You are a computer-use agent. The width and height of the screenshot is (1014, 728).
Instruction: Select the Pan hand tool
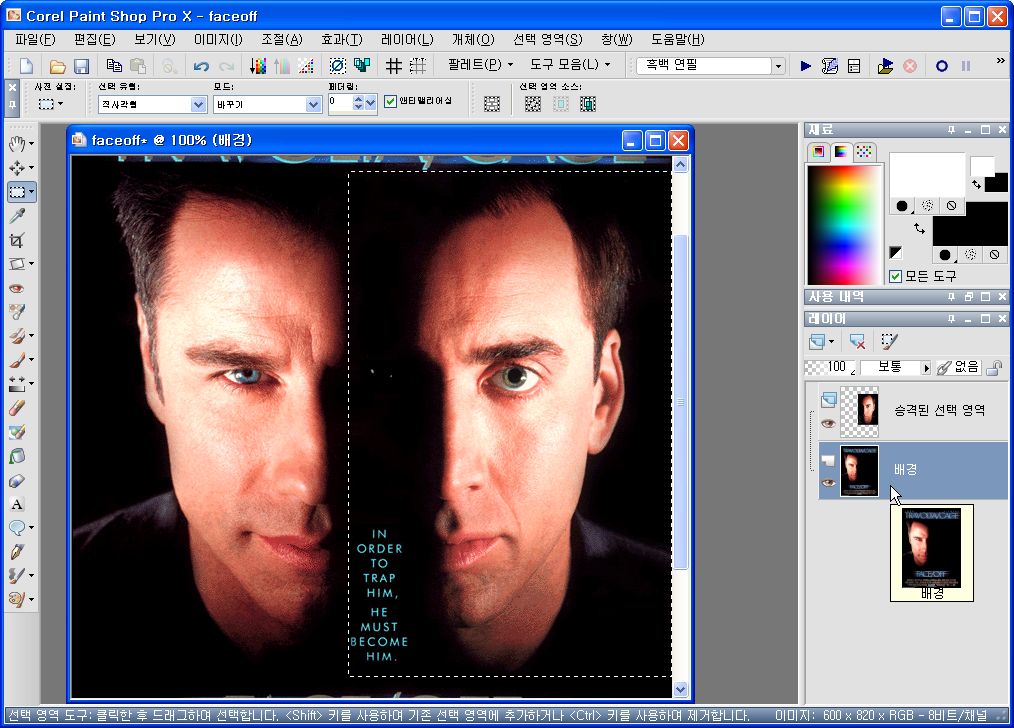(x=17, y=144)
